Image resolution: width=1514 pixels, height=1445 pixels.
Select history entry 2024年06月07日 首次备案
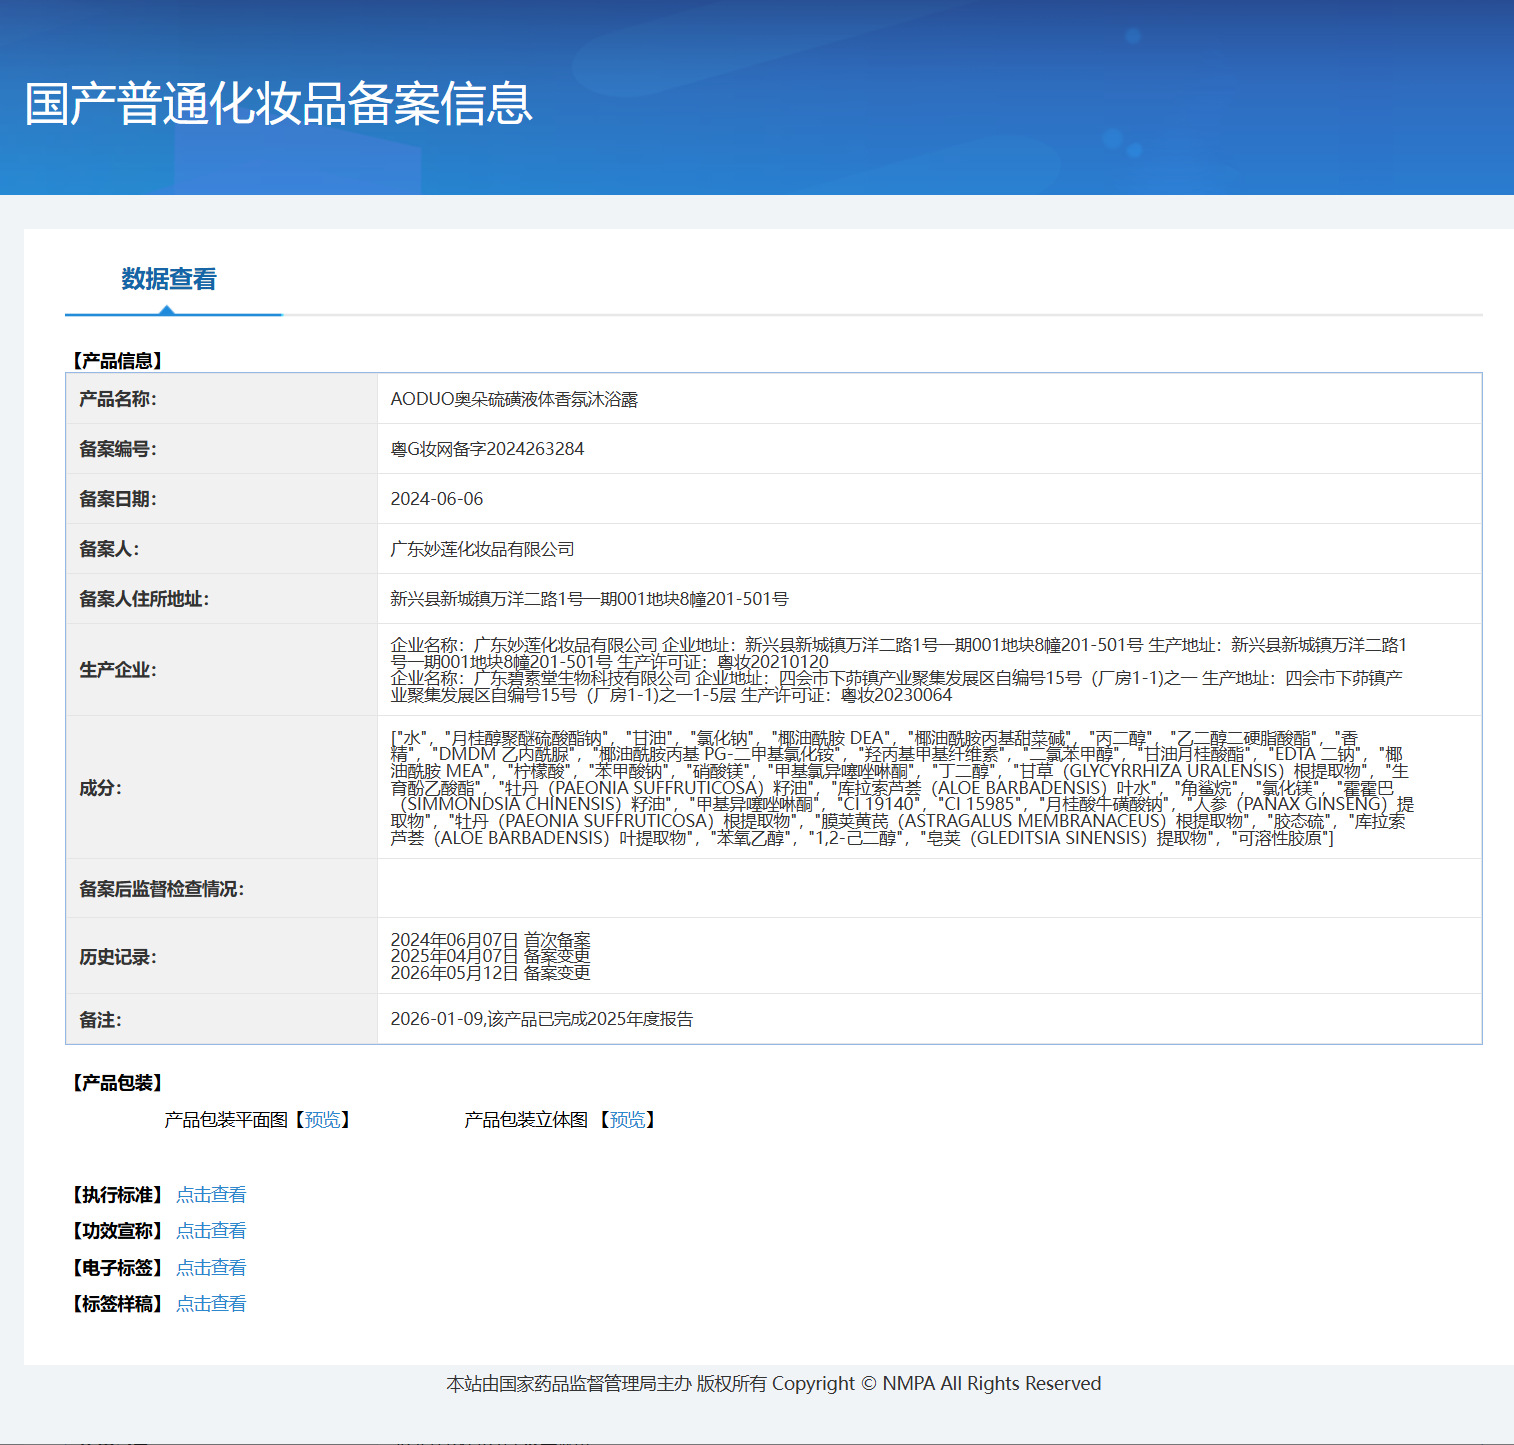click(x=490, y=940)
